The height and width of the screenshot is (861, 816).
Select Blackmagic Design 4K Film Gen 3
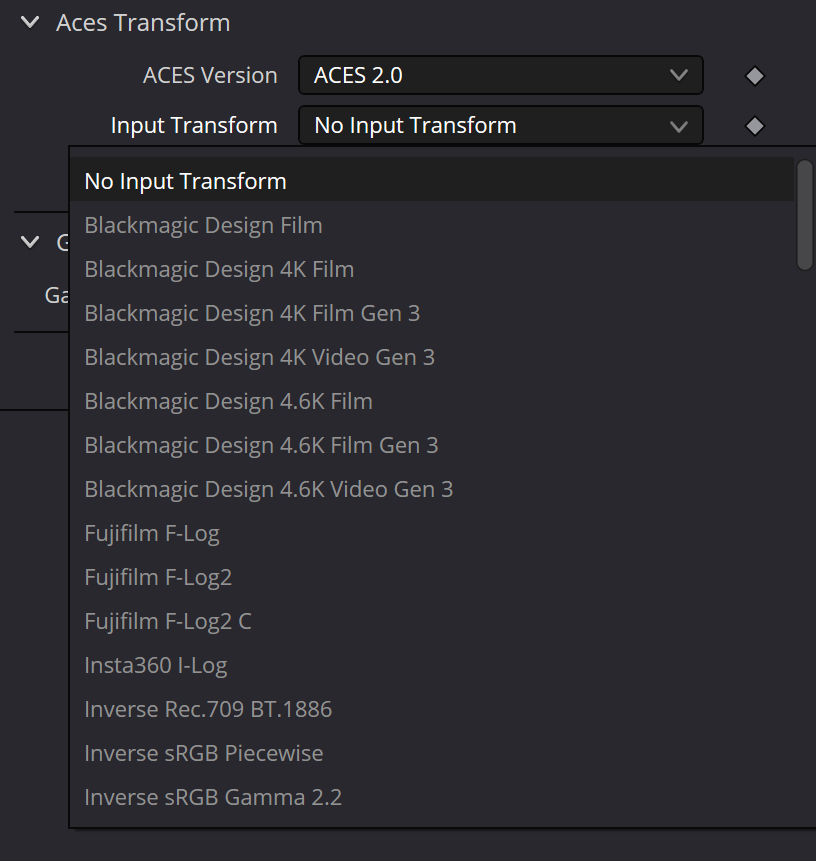coord(432,313)
